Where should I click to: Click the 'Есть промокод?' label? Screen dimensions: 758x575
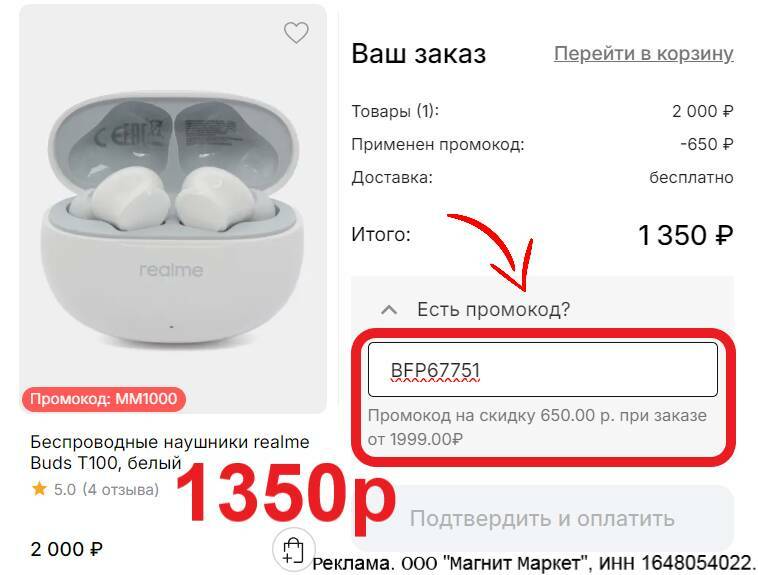[x=494, y=310]
